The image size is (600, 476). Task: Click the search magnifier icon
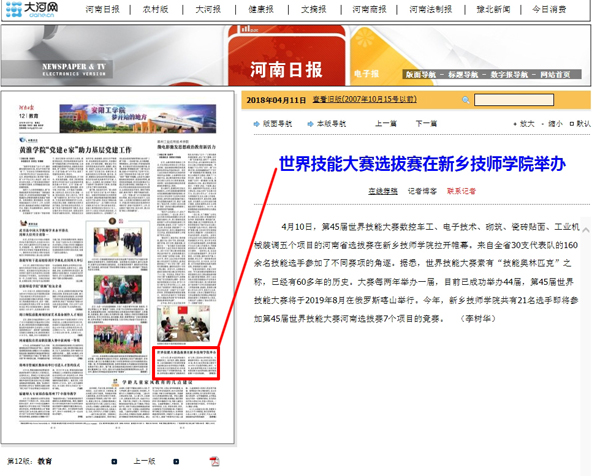pyautogui.click(x=466, y=100)
